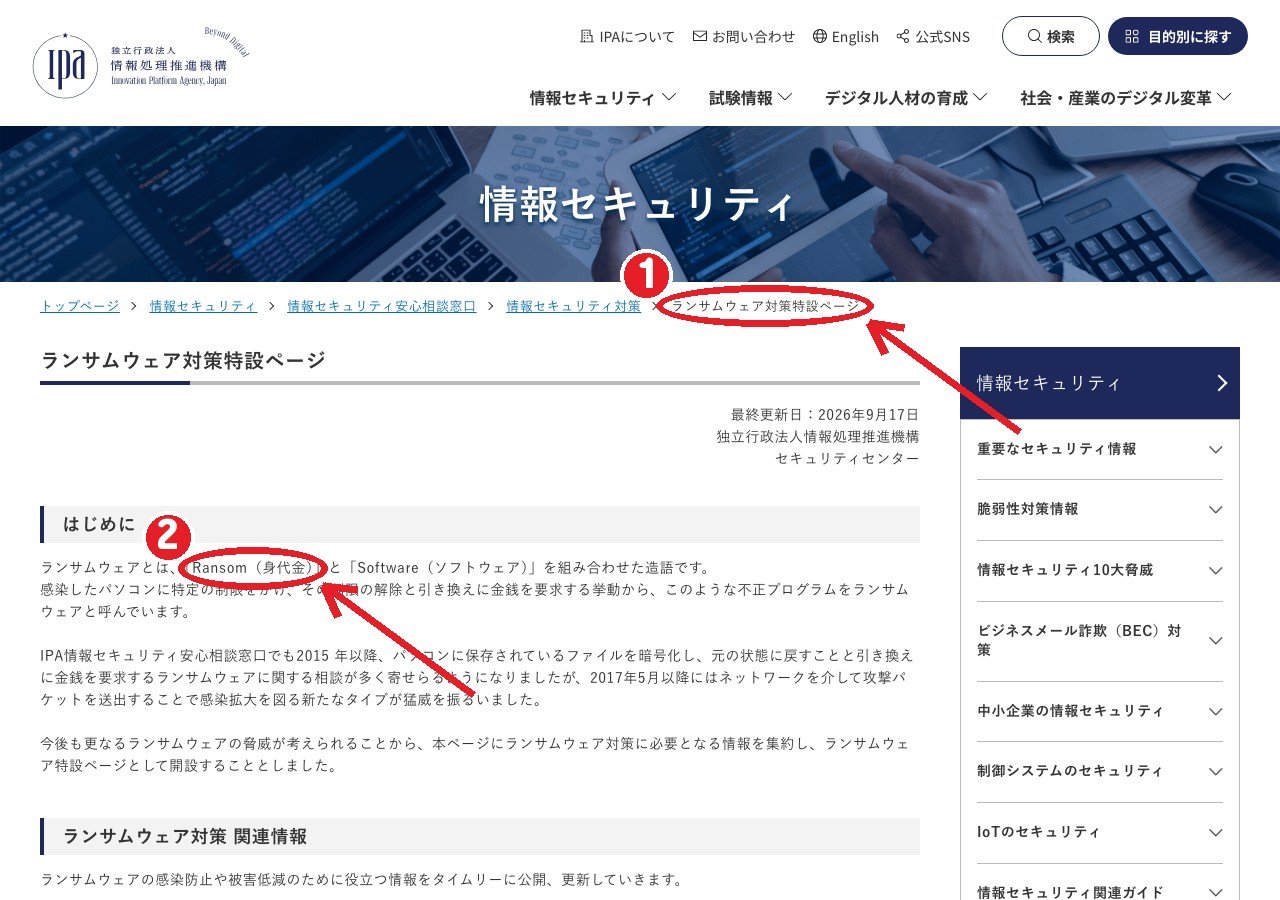Open the 目的別に探す button
This screenshot has height=900, width=1280.
pos(1178,36)
